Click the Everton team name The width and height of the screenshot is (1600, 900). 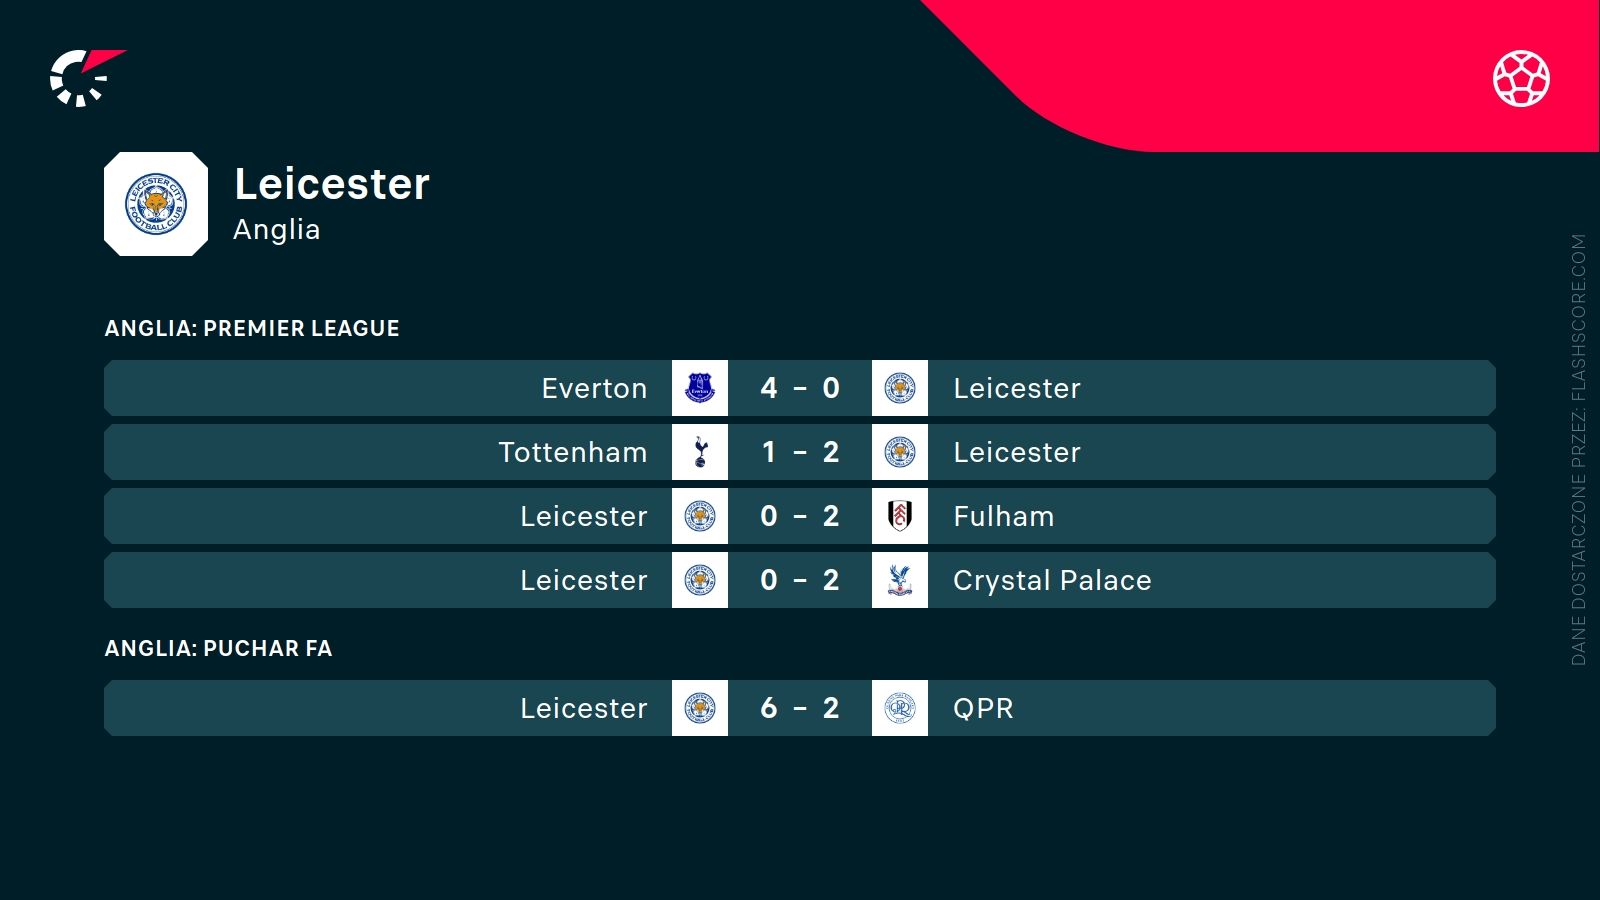pyautogui.click(x=594, y=388)
